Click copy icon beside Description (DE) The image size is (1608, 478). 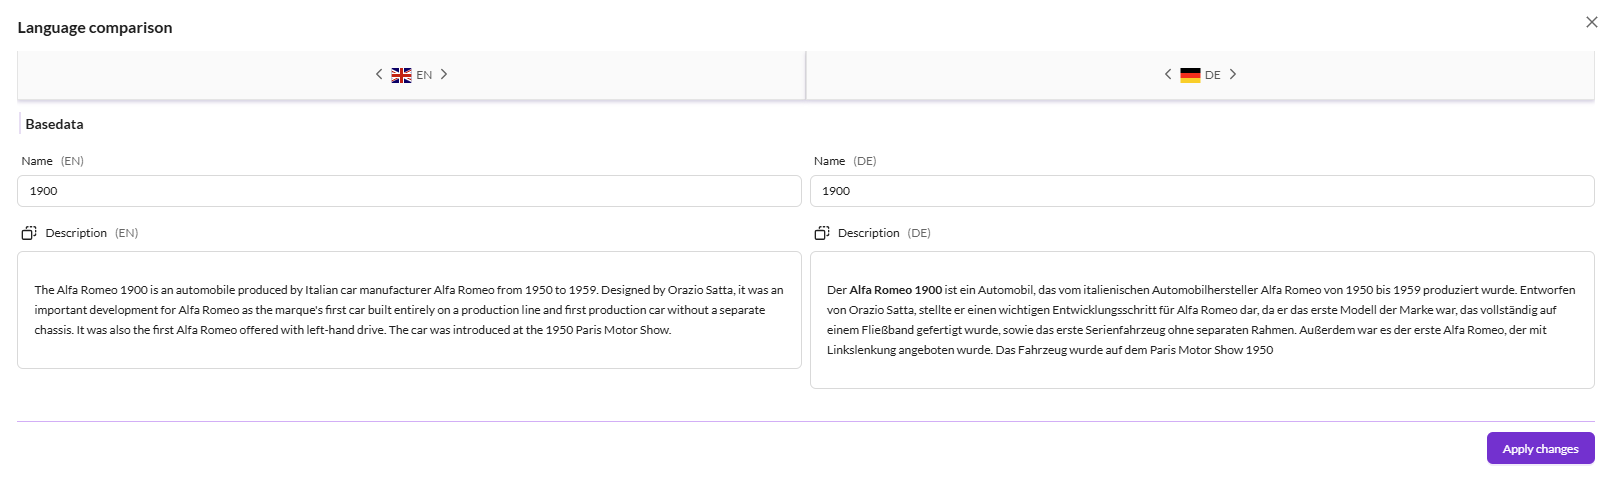coord(822,233)
